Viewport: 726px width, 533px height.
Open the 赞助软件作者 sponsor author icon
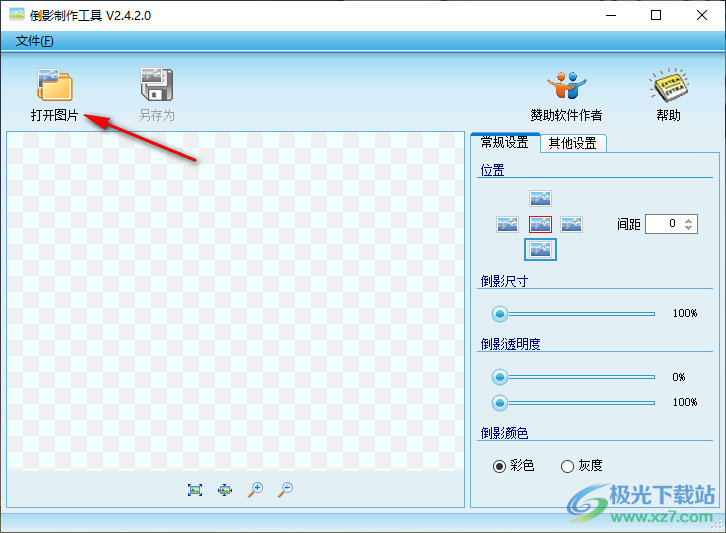(x=566, y=85)
